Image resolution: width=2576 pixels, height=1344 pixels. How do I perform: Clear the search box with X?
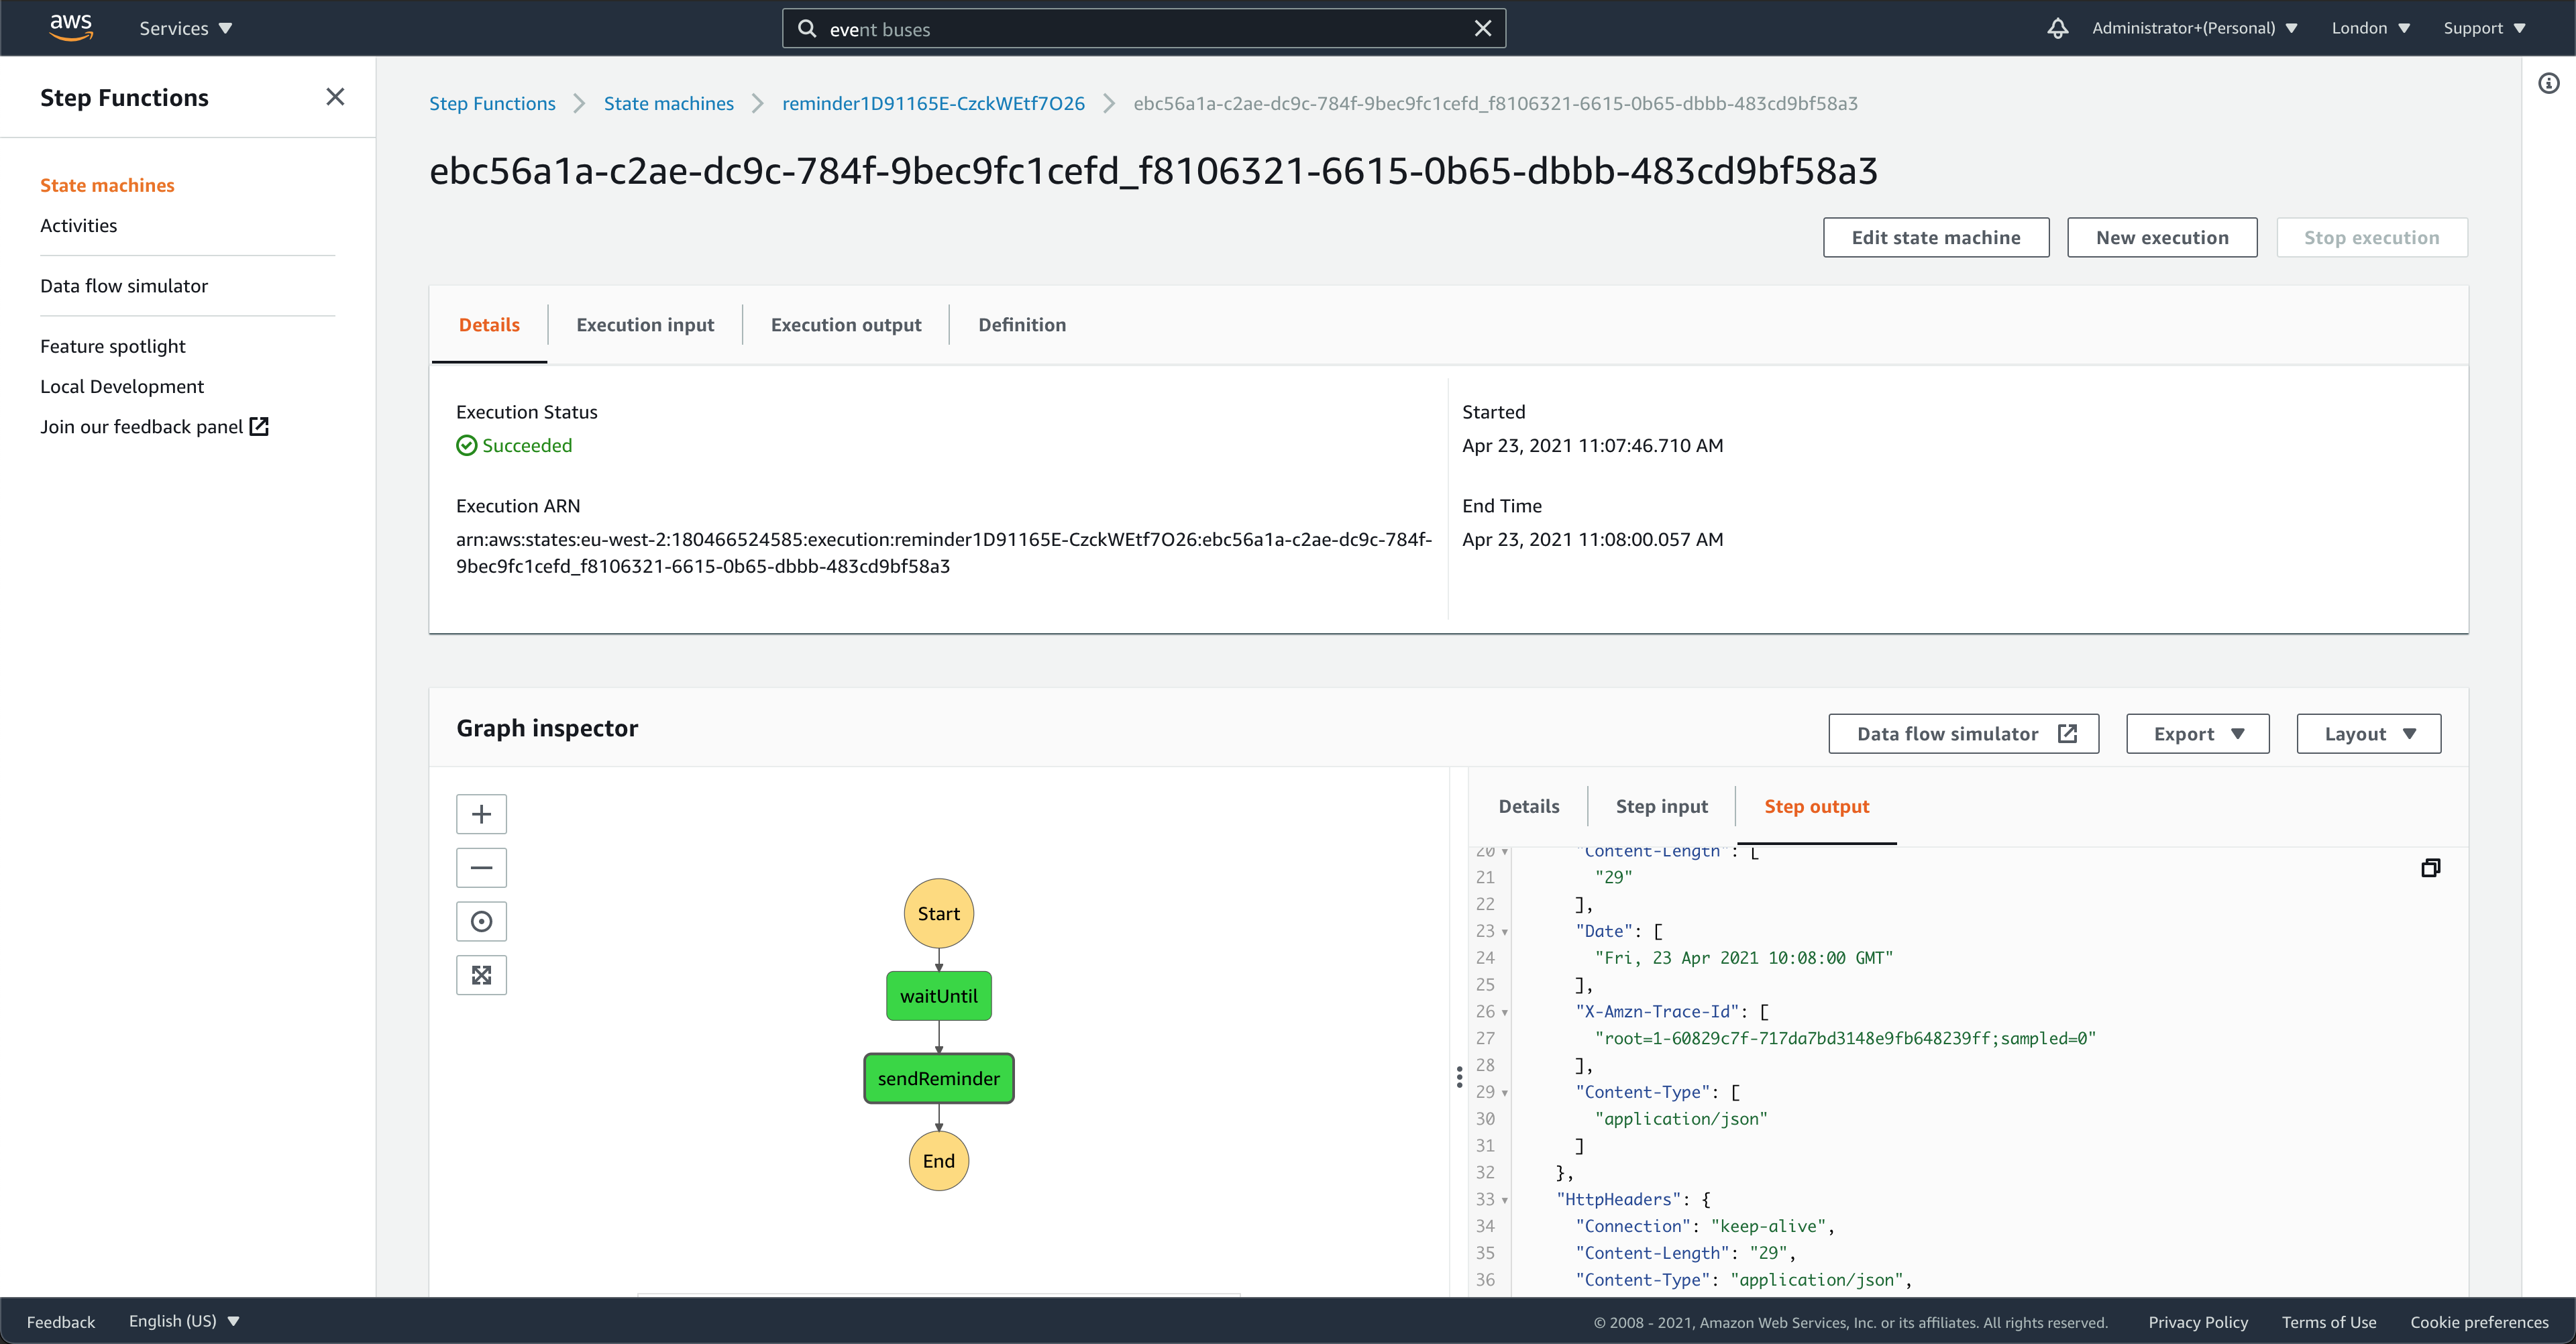coord(1483,28)
